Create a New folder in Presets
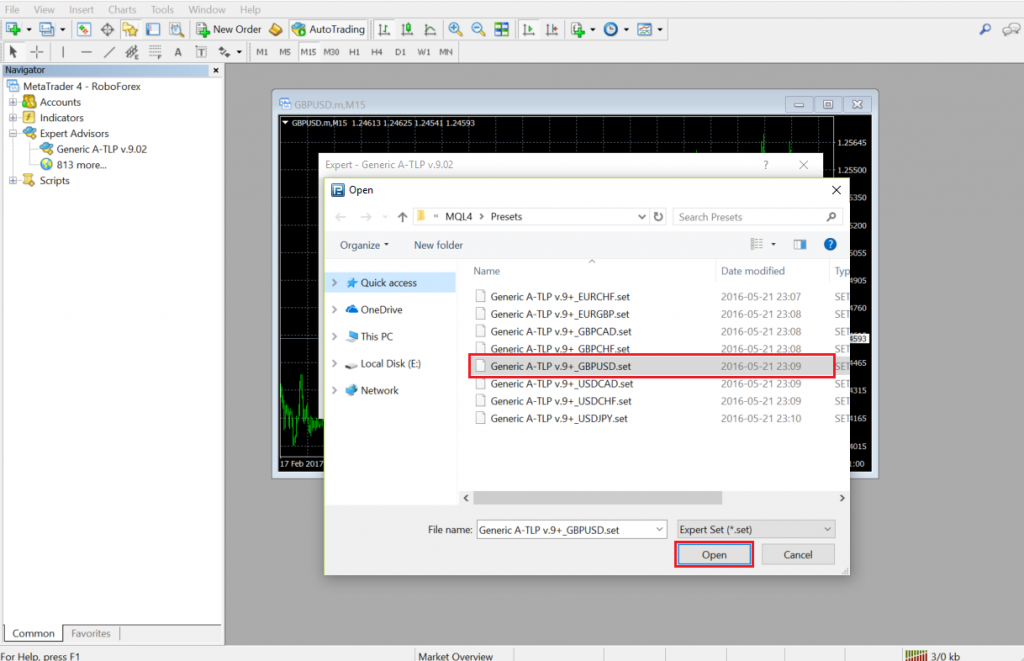This screenshot has height=661, width=1024. 438,245
